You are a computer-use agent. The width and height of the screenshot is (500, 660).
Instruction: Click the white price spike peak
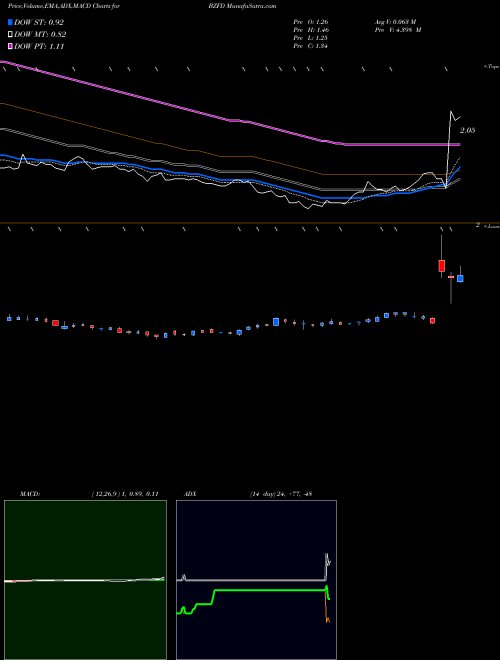[451, 112]
